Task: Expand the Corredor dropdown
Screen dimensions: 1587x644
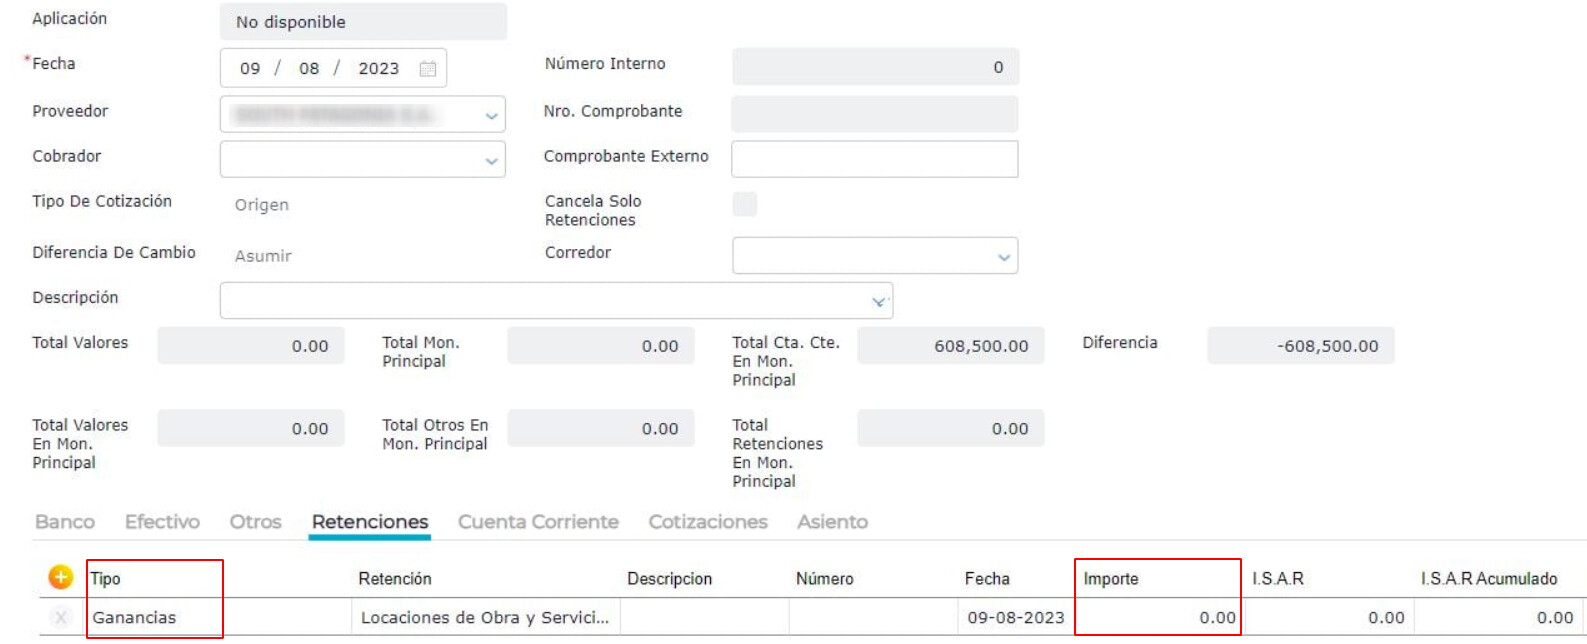Action: coord(1004,256)
